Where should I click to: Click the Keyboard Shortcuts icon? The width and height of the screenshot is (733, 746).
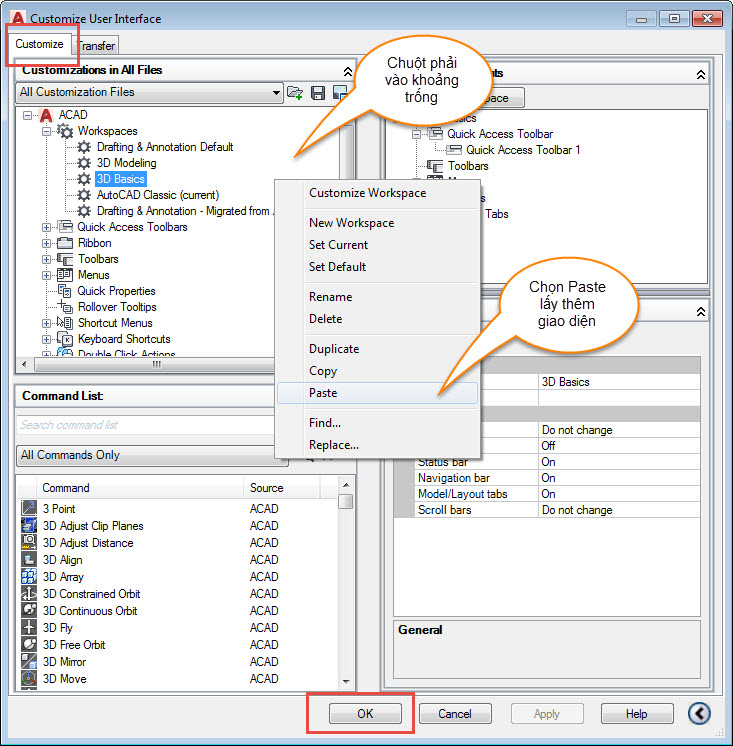click(x=65, y=339)
